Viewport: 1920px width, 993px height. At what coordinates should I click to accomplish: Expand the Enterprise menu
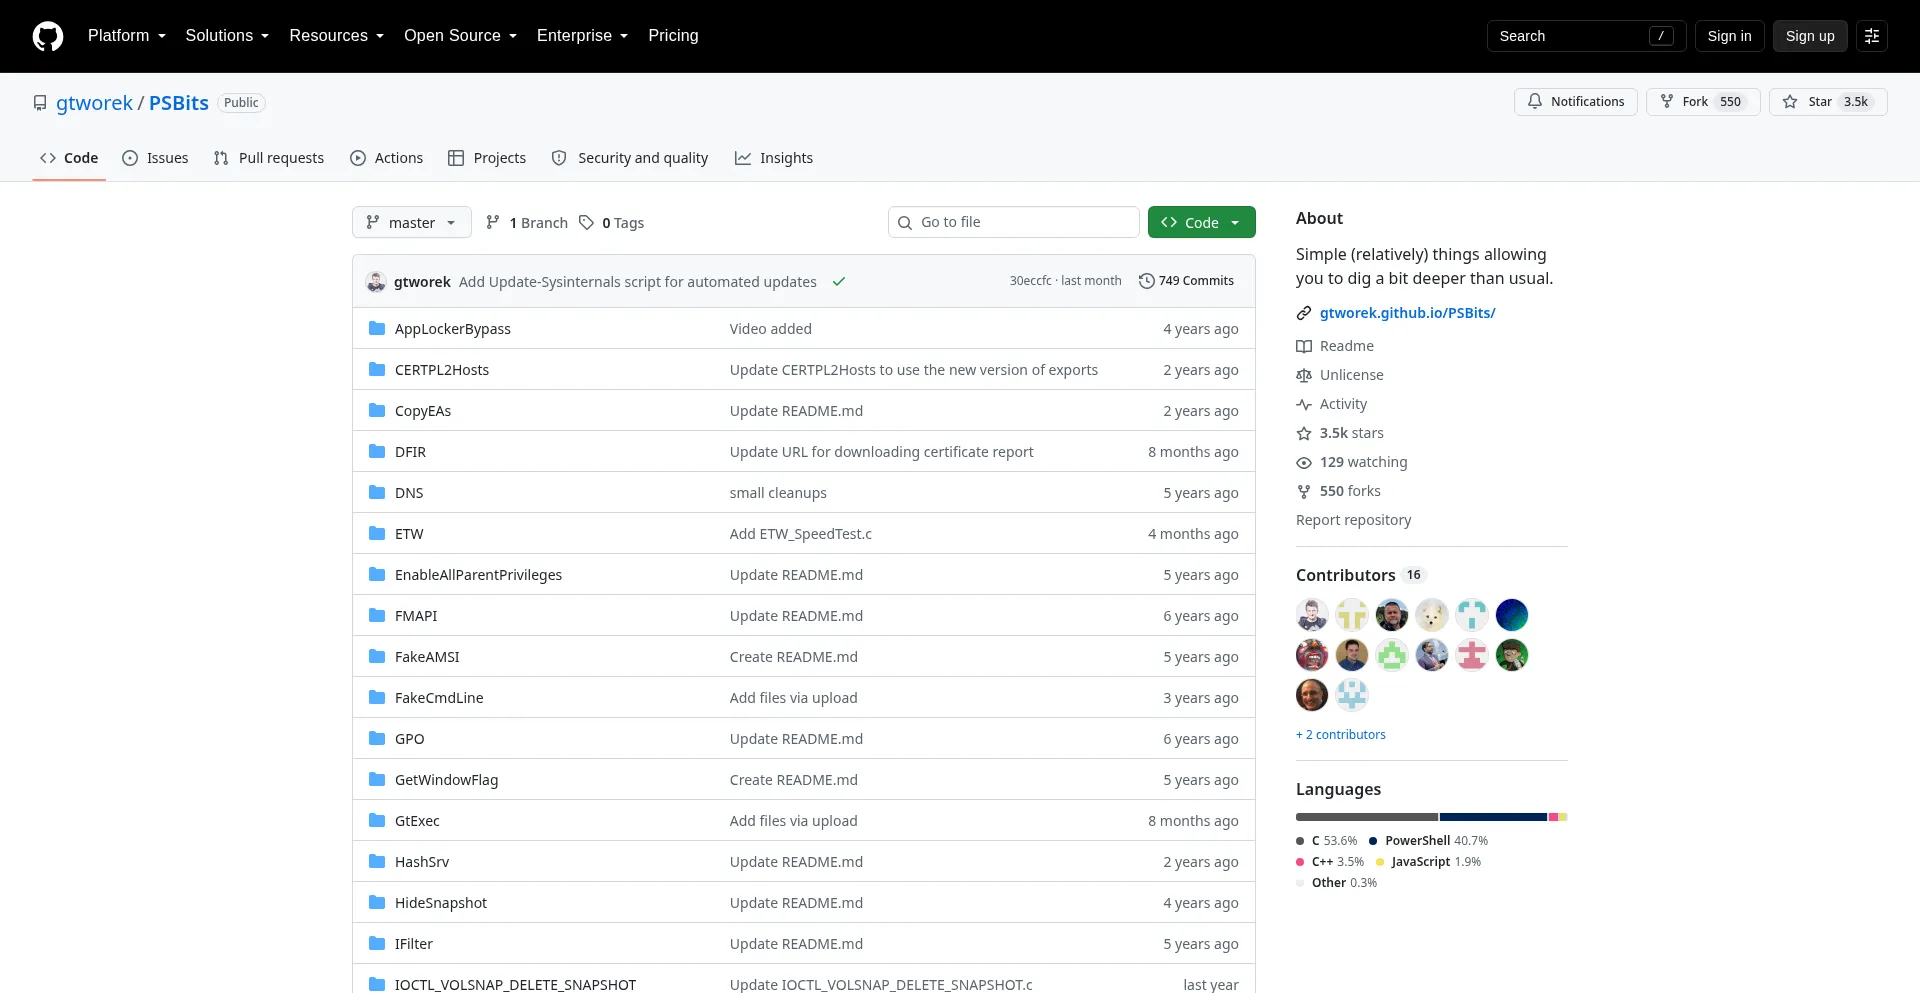(x=582, y=36)
